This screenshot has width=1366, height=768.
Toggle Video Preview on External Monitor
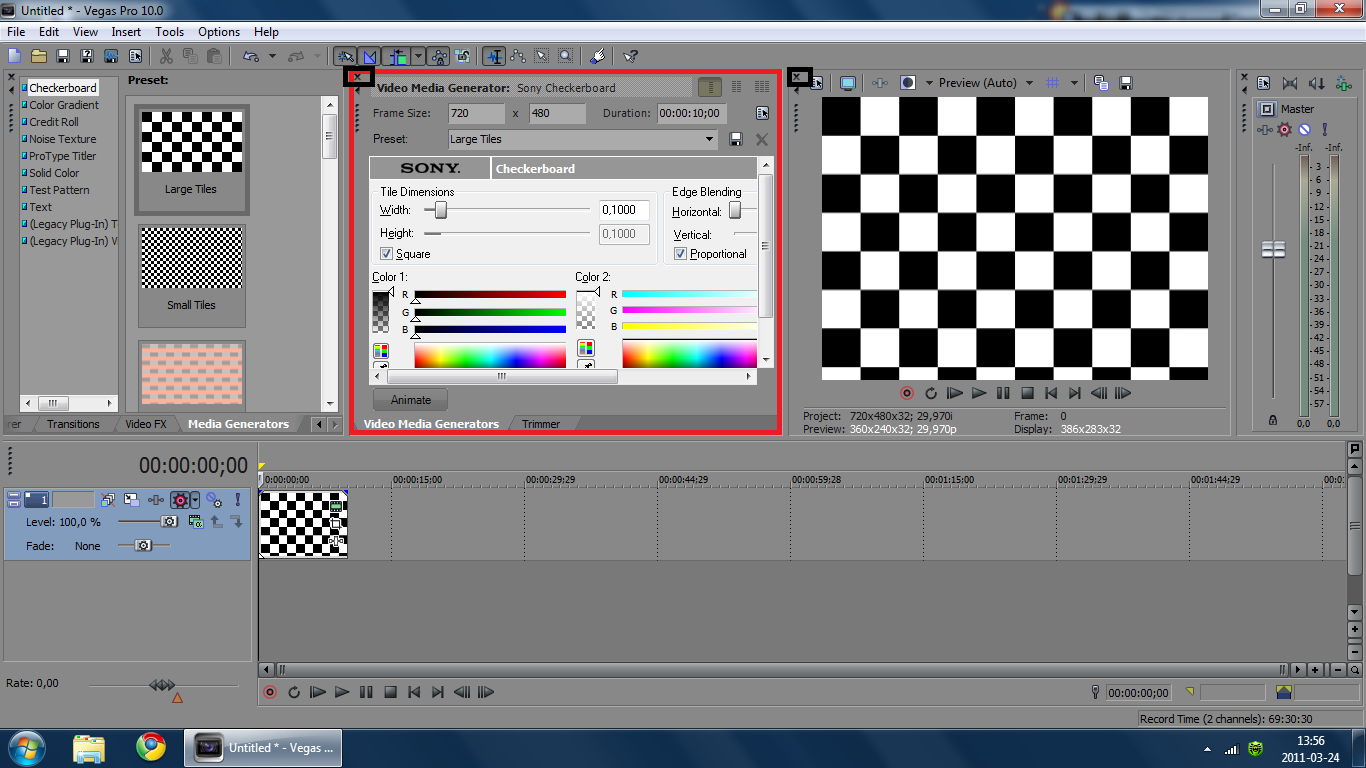[x=848, y=83]
